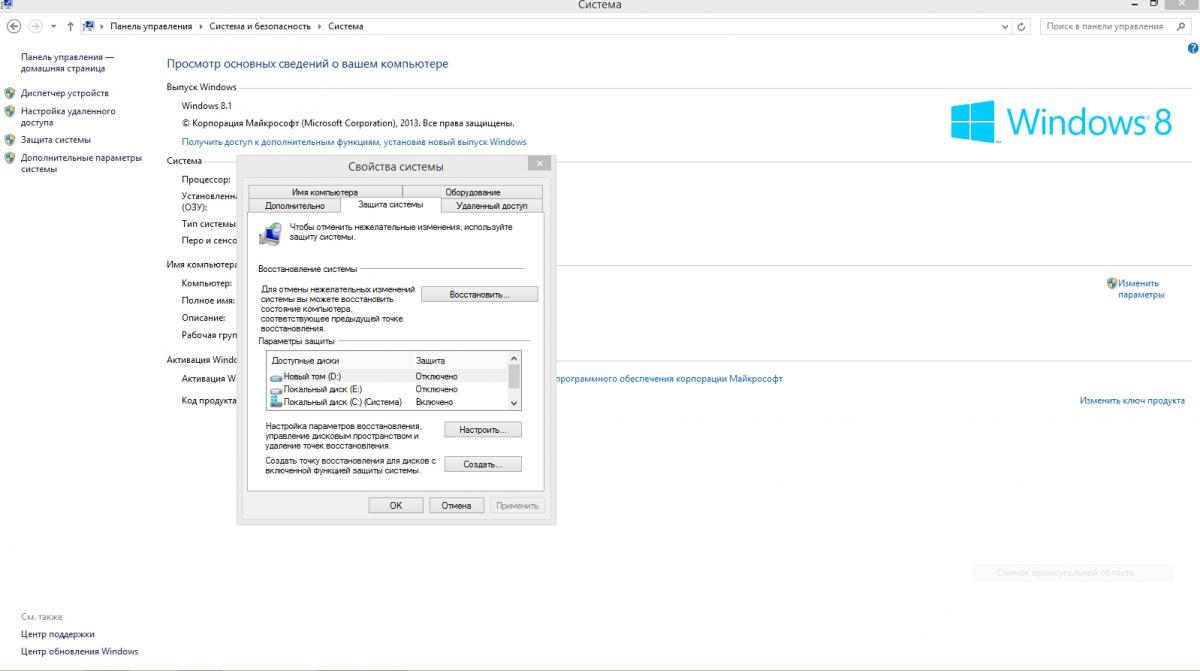Viewport: 1200px width, 671px height.
Task: Open Центр обновления Windows link
Action: pos(80,651)
